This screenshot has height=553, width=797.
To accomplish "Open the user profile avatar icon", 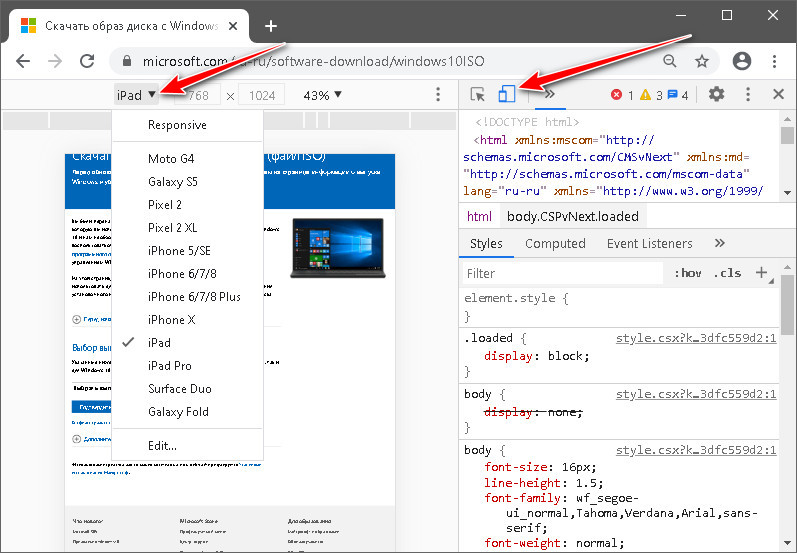I will tap(742, 61).
